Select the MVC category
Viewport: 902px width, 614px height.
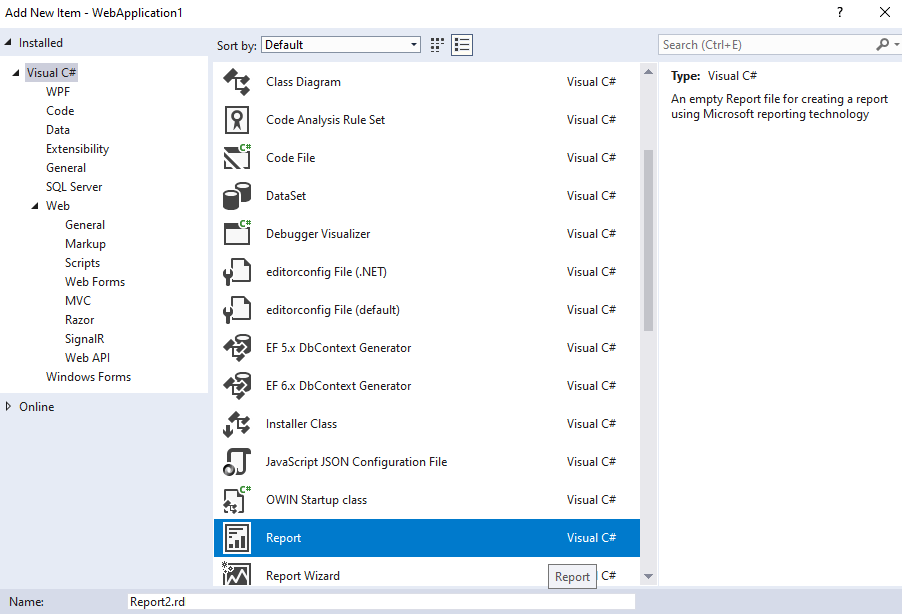point(79,300)
